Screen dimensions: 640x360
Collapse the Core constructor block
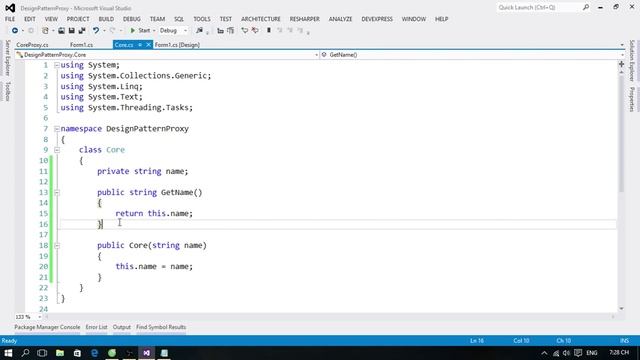pyautogui.click(x=57, y=246)
